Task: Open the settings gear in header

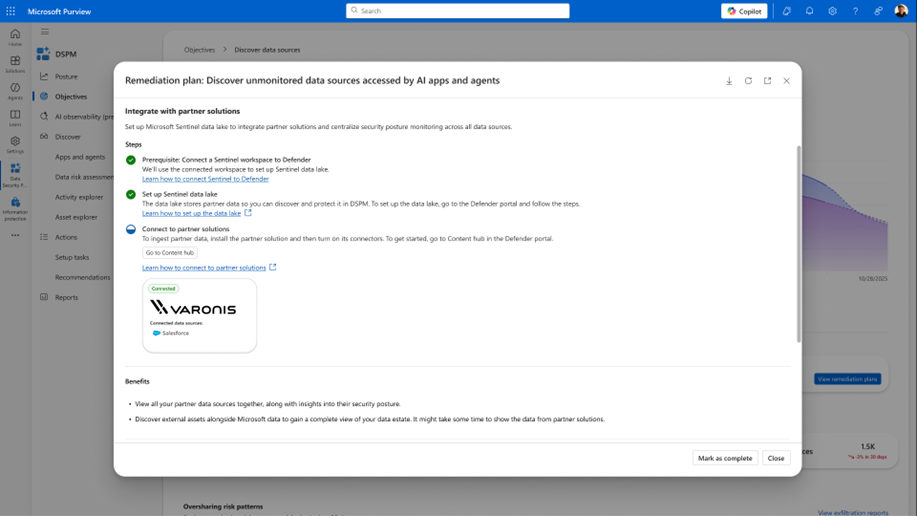Action: [832, 11]
